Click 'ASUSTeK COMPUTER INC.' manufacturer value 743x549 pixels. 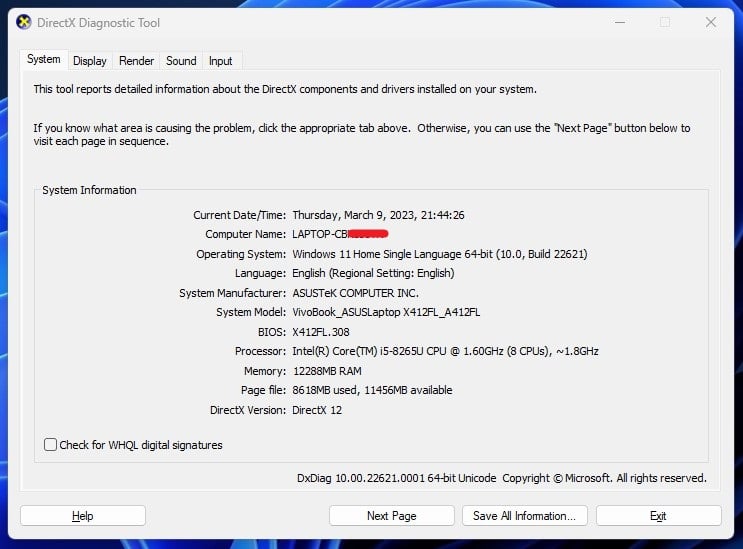pos(355,293)
